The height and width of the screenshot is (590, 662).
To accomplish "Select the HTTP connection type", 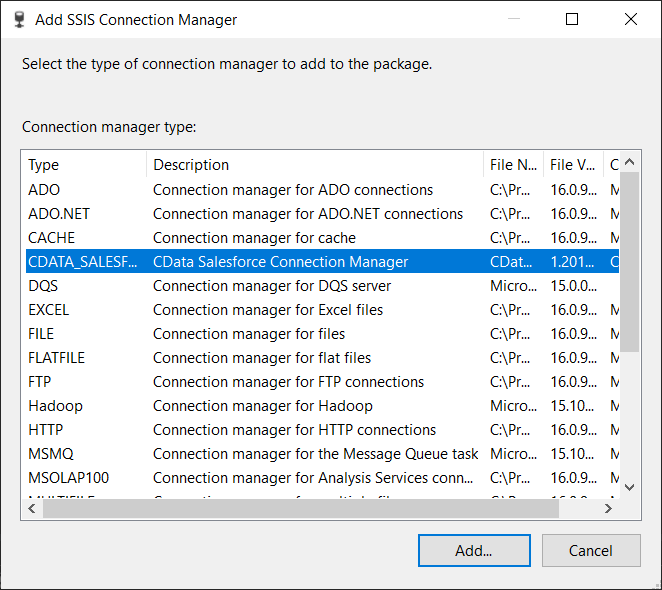I will click(46, 430).
